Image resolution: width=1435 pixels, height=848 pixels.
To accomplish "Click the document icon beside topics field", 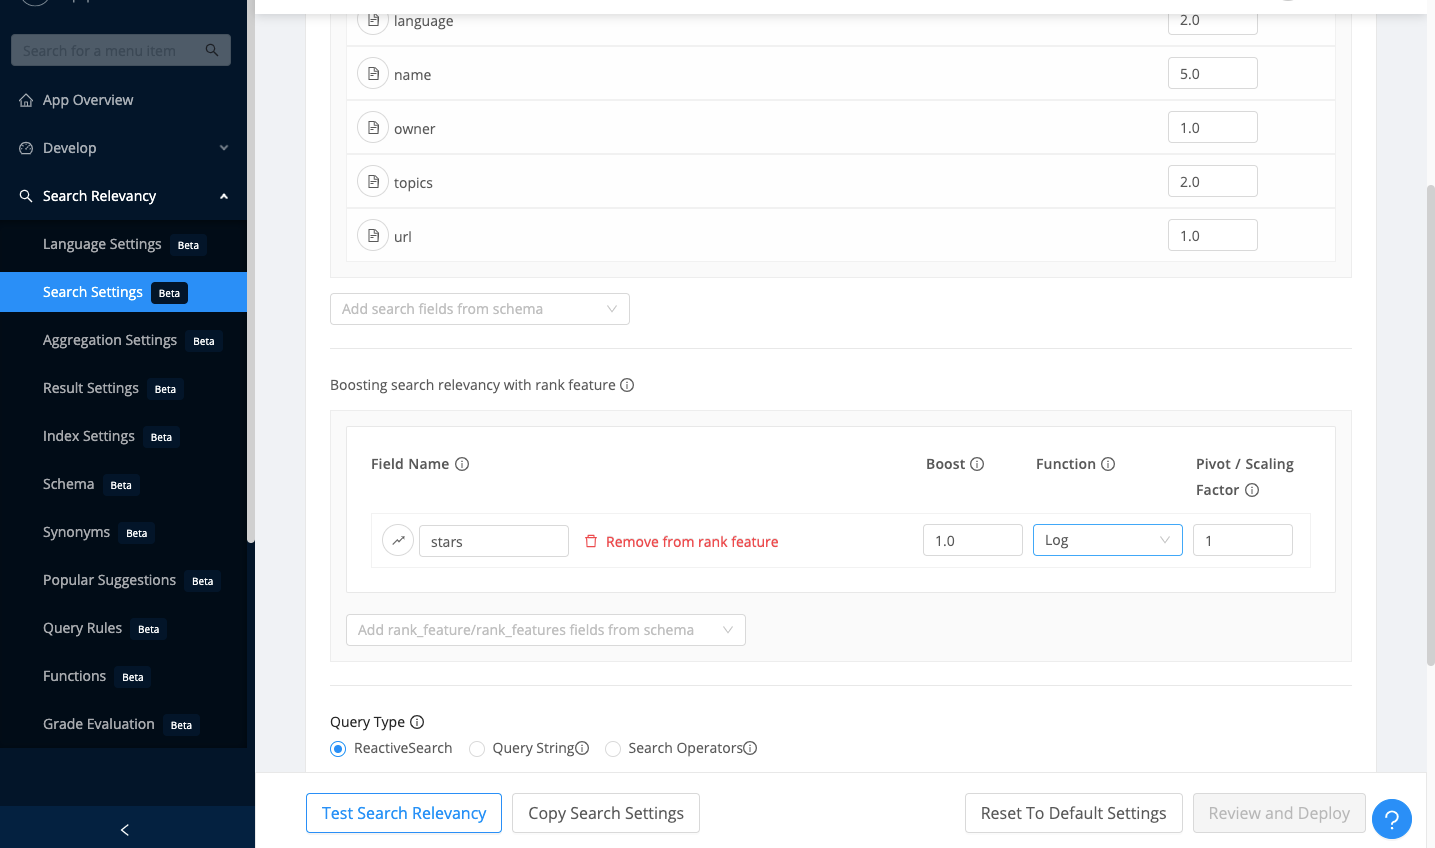I will (x=373, y=182).
